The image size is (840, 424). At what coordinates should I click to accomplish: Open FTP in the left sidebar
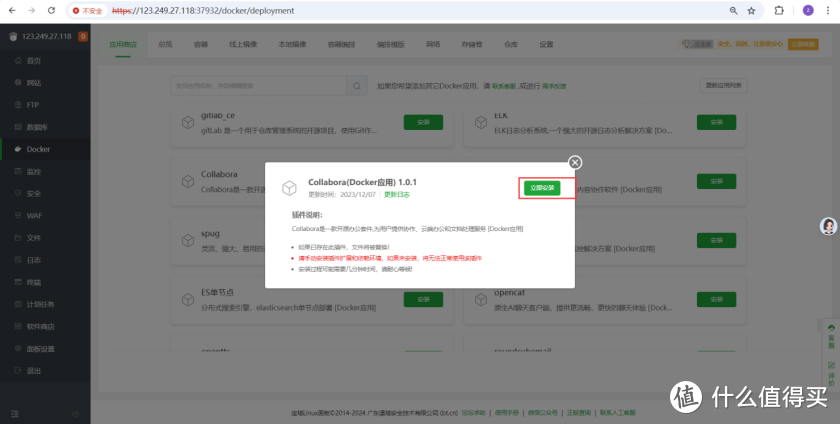33,105
